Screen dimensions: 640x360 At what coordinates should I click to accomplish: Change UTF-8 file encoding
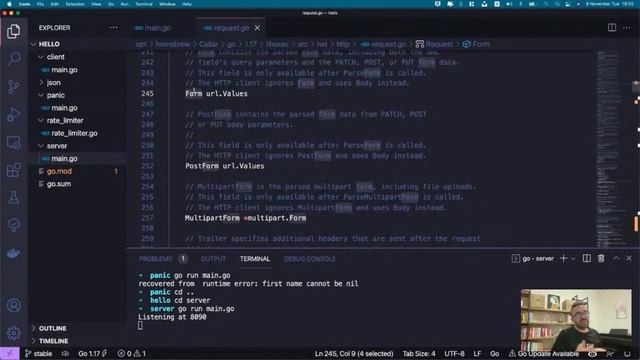(x=454, y=353)
